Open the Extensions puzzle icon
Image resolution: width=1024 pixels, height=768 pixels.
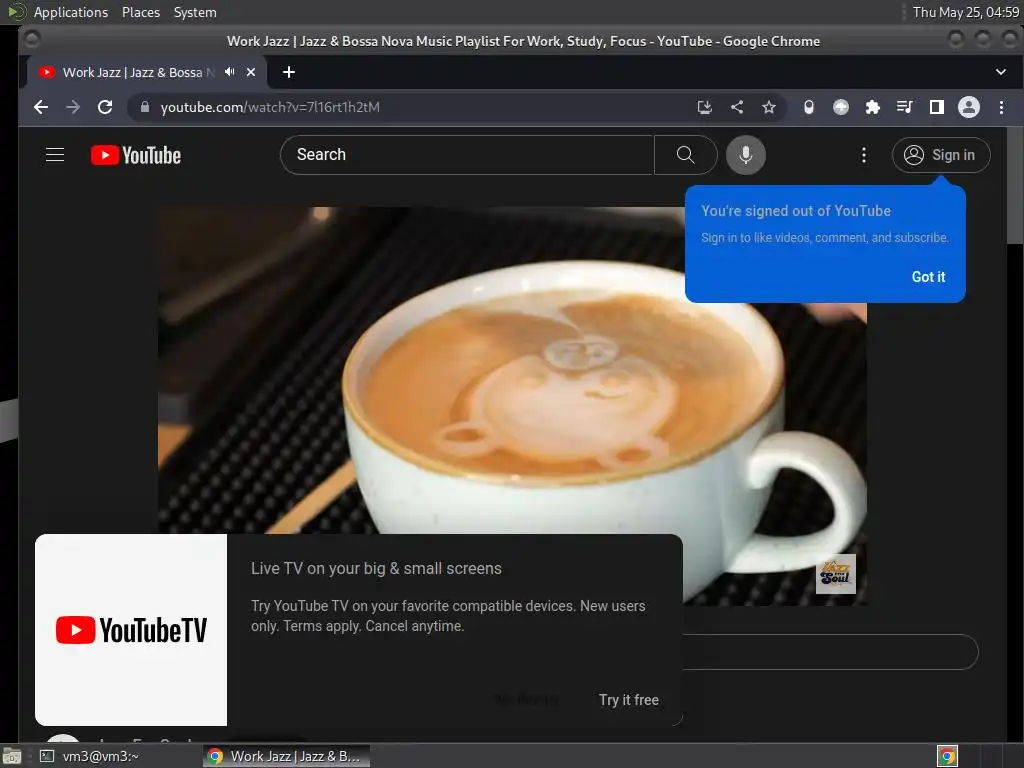(x=872, y=107)
